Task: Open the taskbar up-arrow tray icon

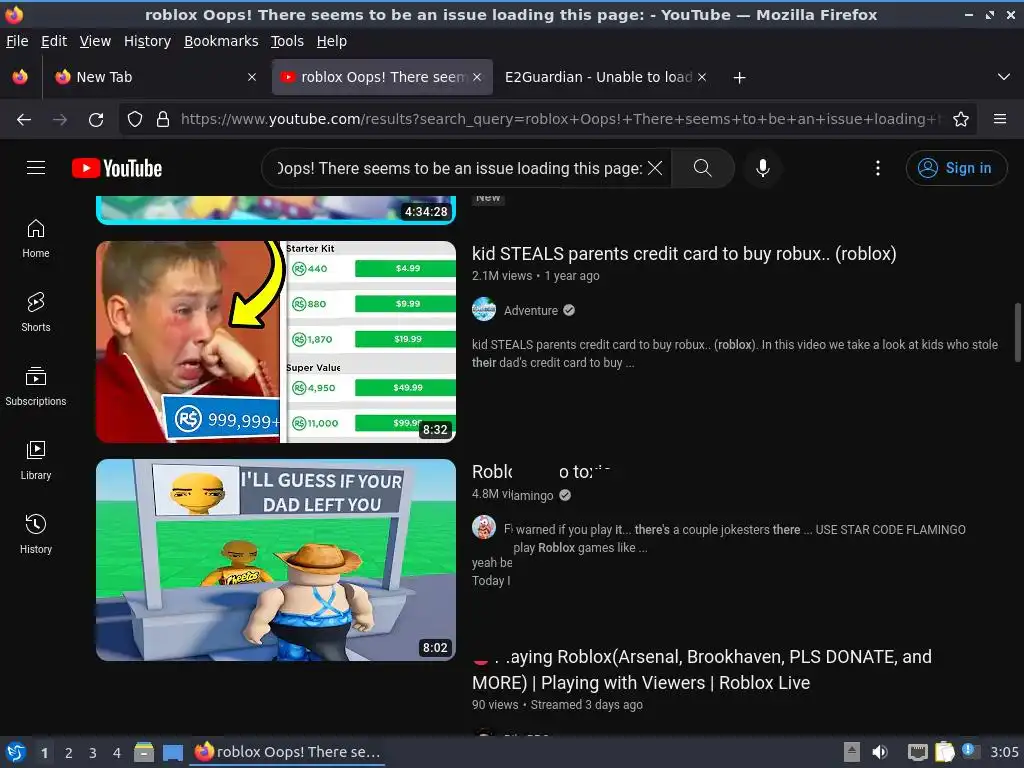Action: [852, 752]
